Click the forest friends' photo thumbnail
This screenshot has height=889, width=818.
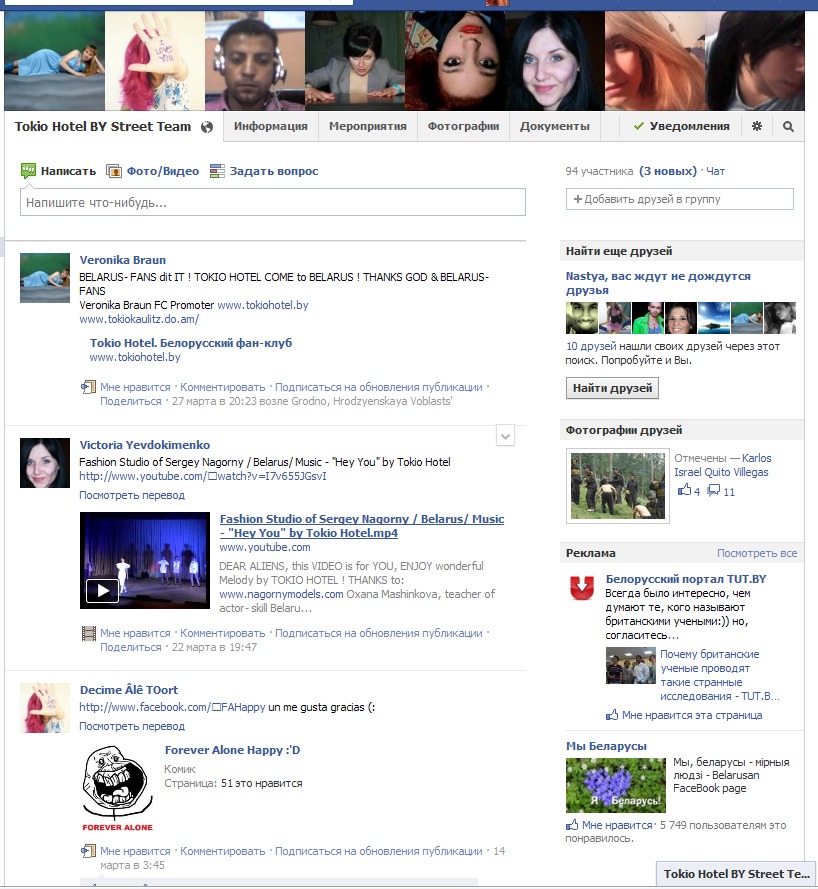(x=618, y=486)
